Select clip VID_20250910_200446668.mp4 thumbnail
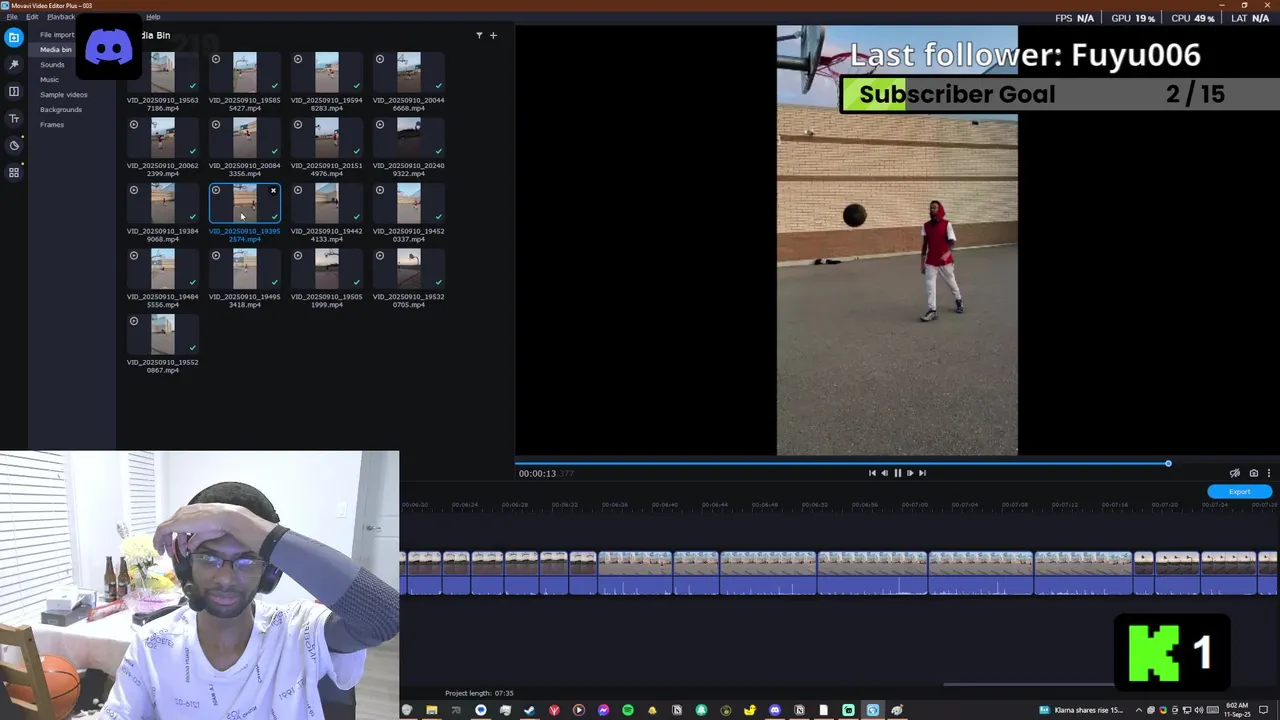Image resolution: width=1280 pixels, height=720 pixels. coord(409,72)
